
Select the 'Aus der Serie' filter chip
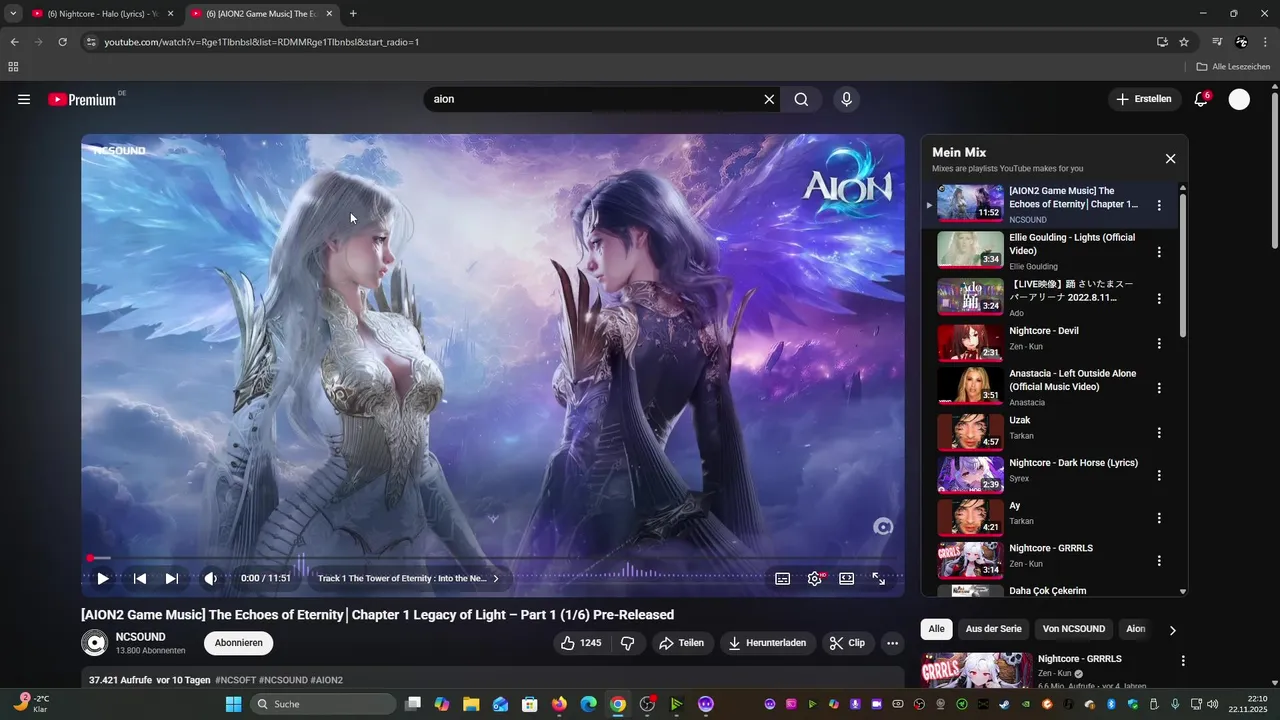coord(993,629)
